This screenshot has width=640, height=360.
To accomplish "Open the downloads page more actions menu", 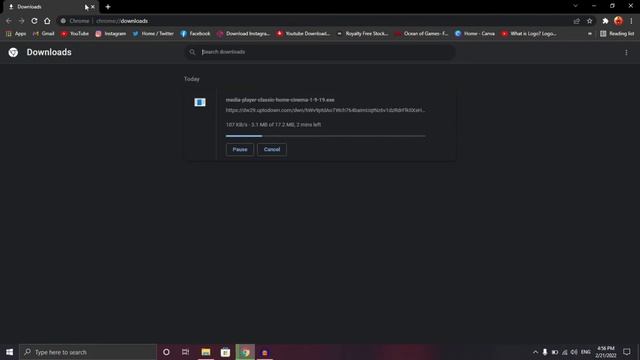I will tap(627, 52).
